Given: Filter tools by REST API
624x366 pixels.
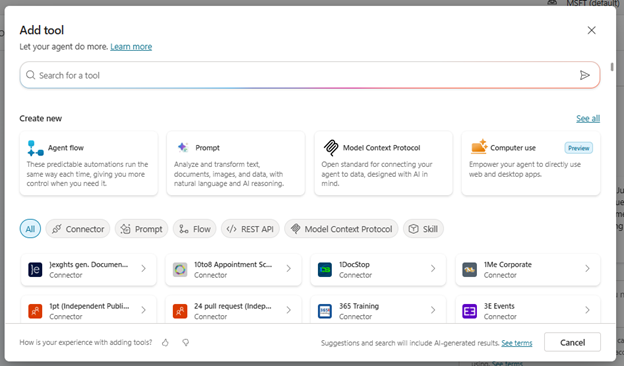Looking at the screenshot, I should coord(250,229).
